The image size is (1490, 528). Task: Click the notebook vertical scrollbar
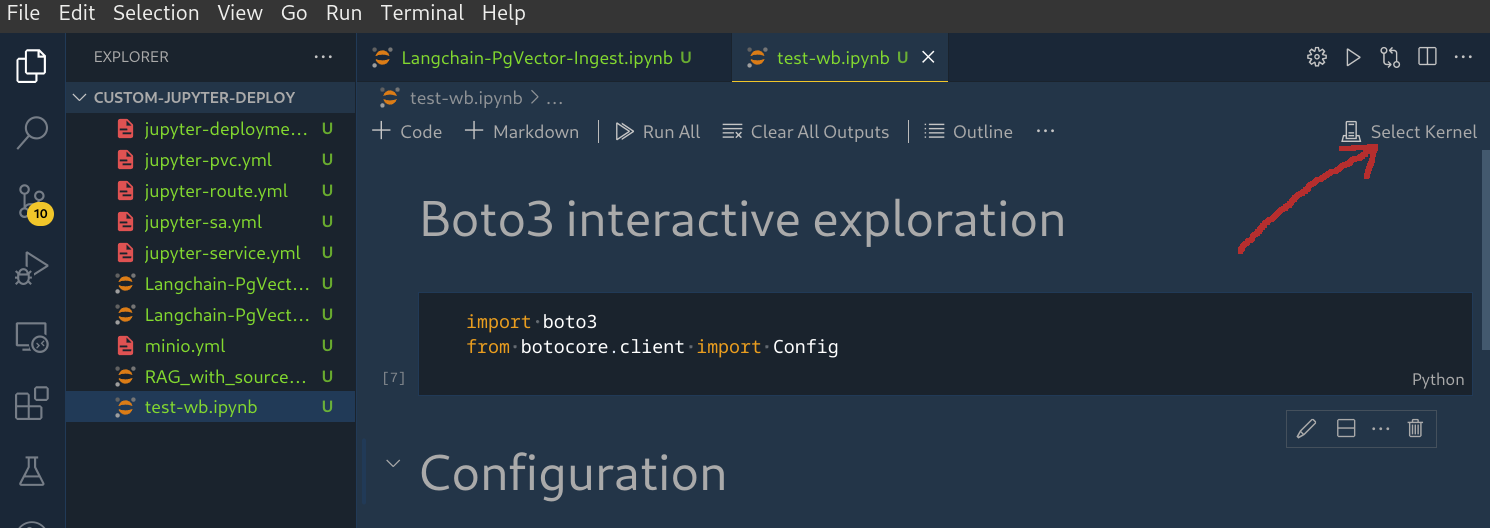click(1485, 250)
